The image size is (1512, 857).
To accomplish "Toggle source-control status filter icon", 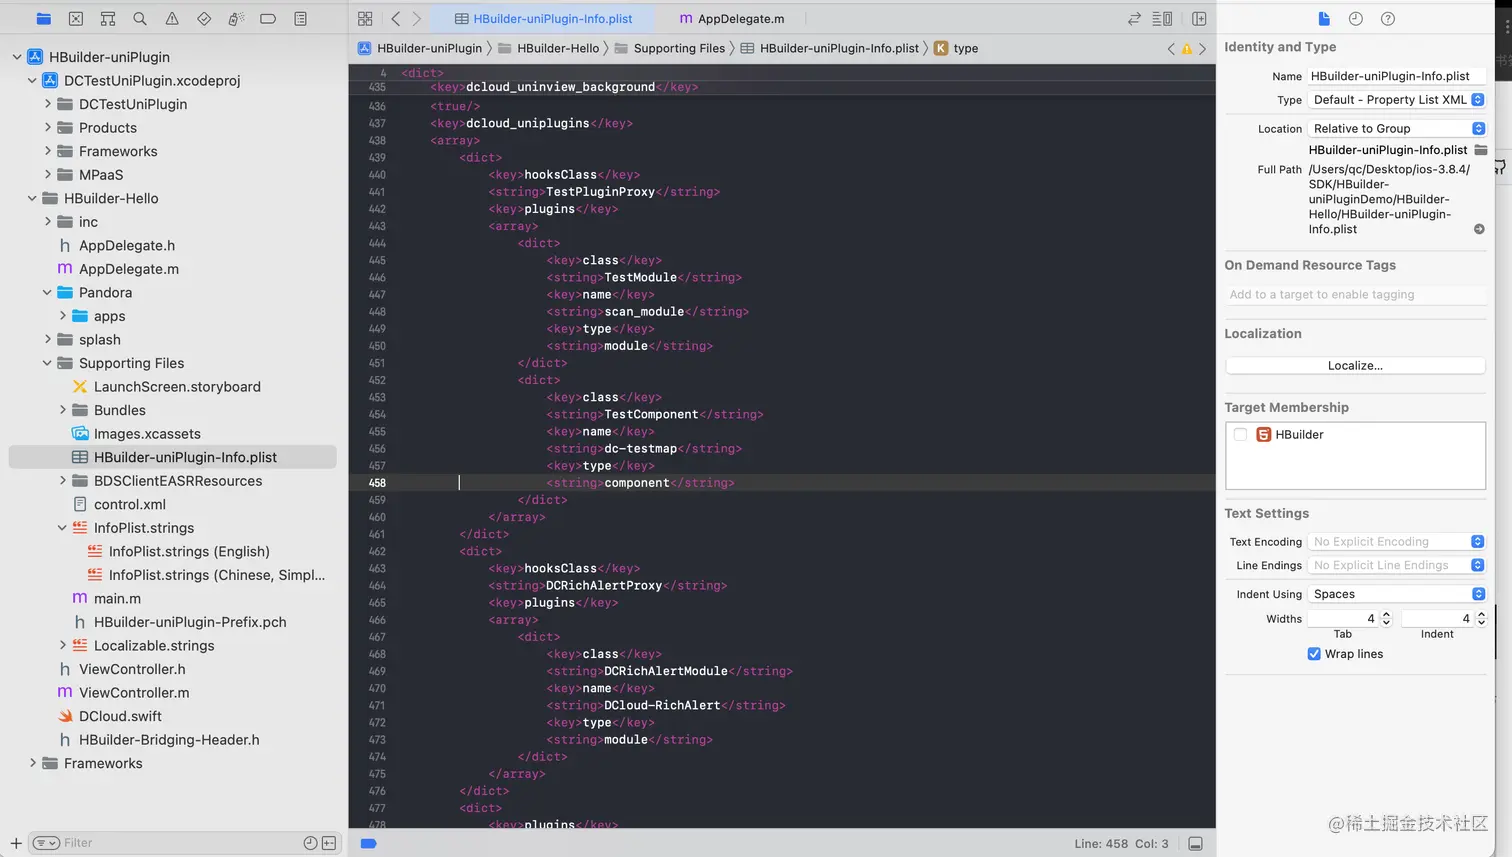I will 328,843.
